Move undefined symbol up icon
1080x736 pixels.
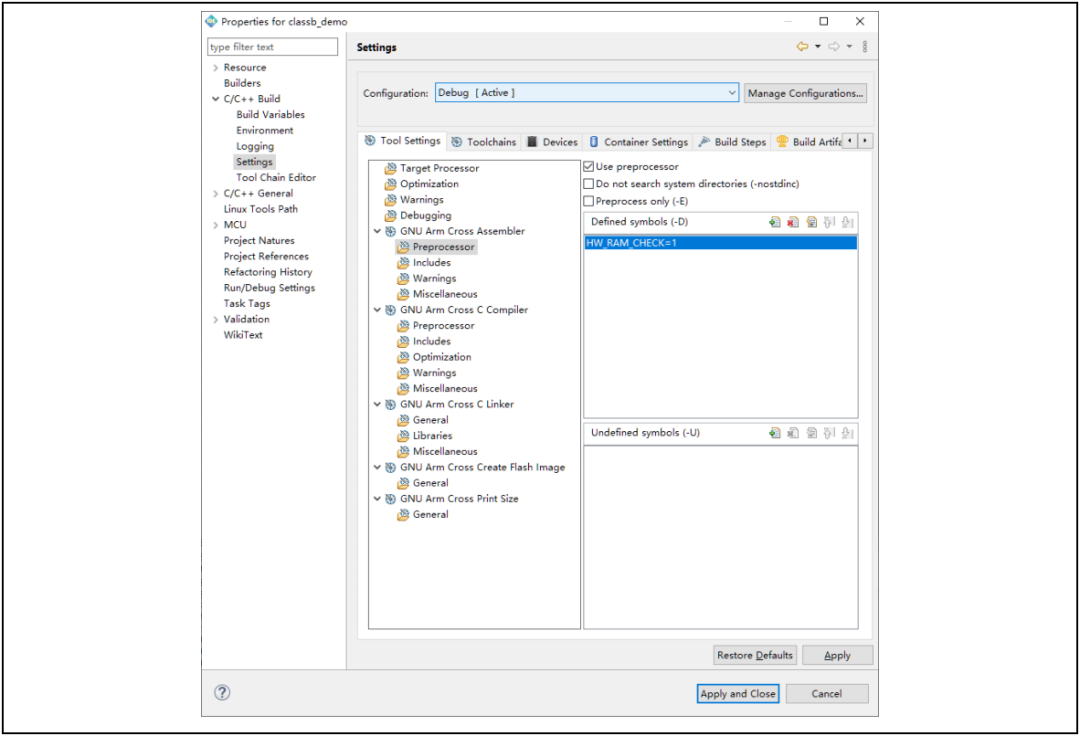click(829, 432)
